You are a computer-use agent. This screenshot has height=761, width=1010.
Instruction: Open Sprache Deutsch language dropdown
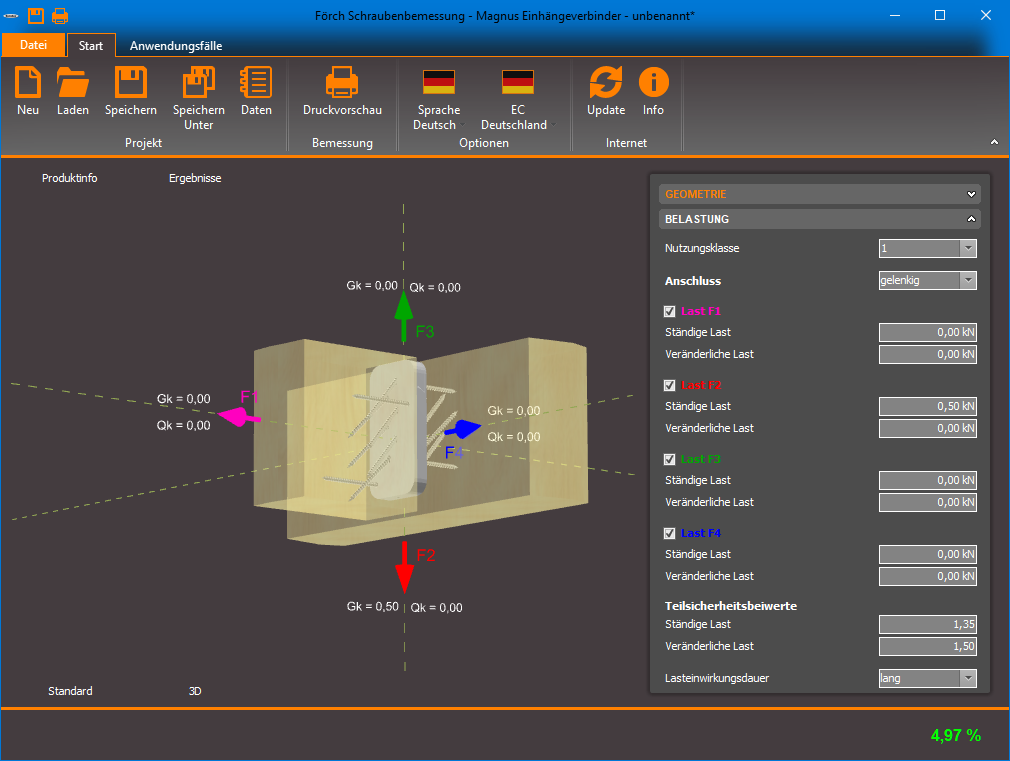pos(439,98)
